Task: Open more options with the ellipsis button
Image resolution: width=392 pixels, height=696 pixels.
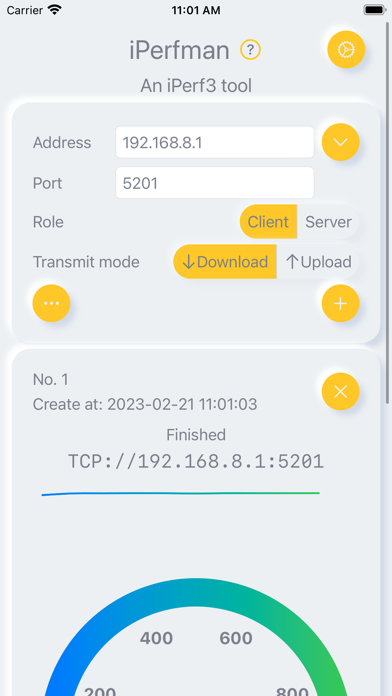Action: [x=51, y=303]
